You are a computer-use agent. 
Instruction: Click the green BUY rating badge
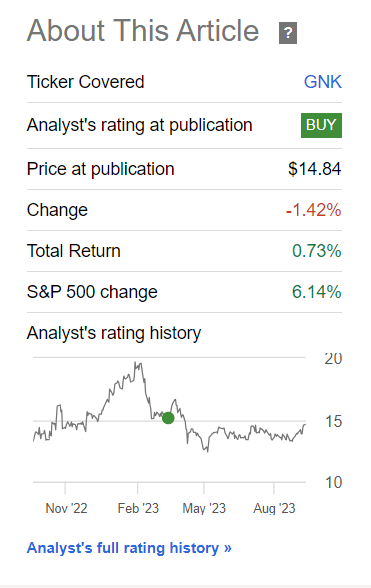(x=321, y=125)
